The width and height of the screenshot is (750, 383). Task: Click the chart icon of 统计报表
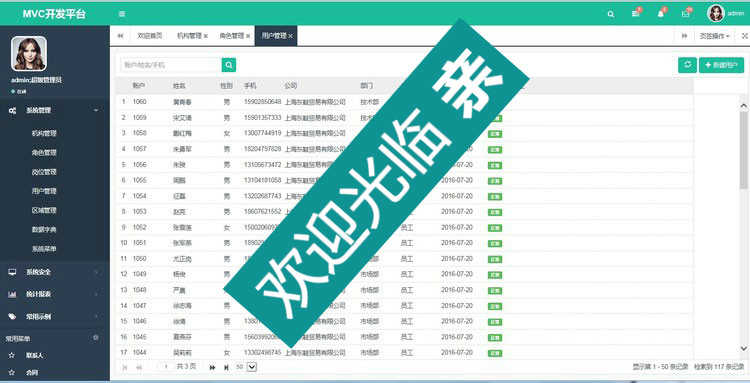click(x=12, y=294)
